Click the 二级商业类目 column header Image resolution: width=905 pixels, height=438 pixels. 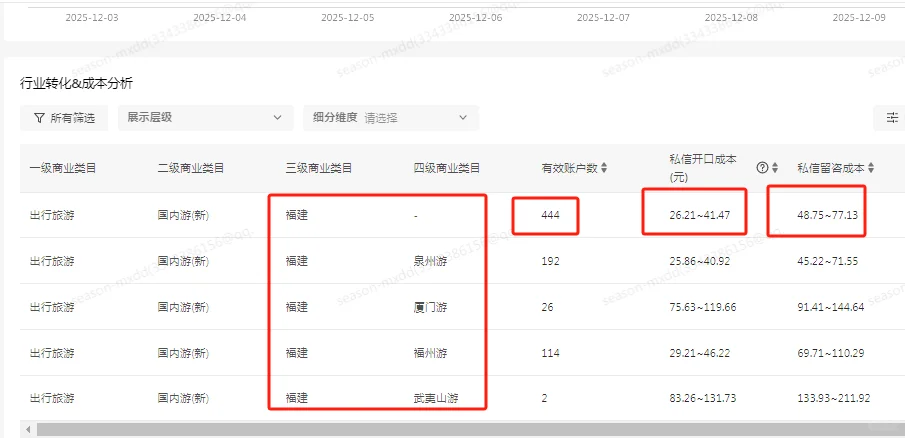[190, 169]
